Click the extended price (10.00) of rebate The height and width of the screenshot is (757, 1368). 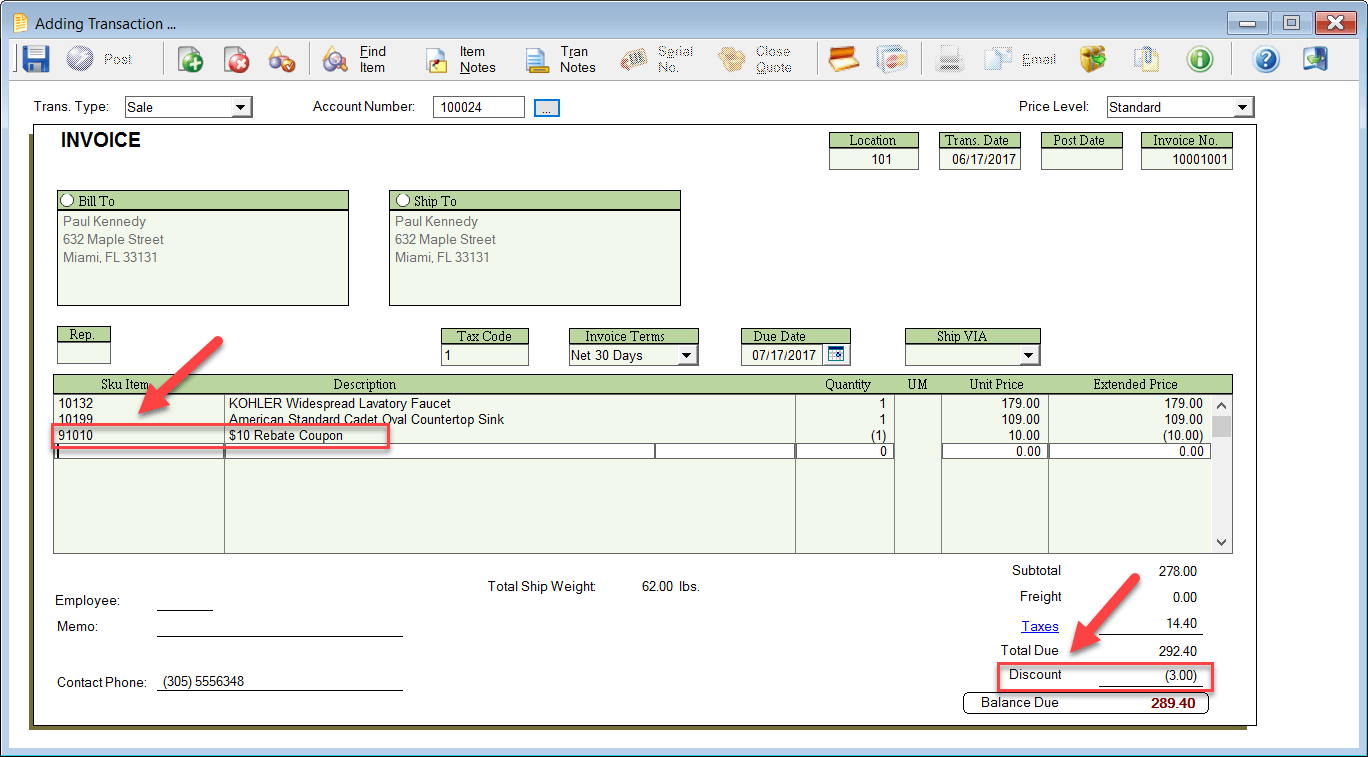(1182, 436)
